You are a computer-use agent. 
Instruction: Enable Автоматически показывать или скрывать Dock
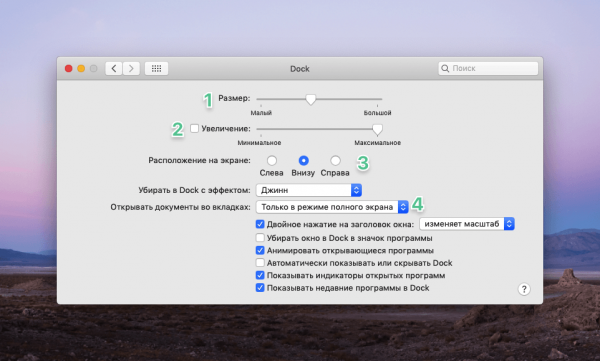pyautogui.click(x=260, y=263)
